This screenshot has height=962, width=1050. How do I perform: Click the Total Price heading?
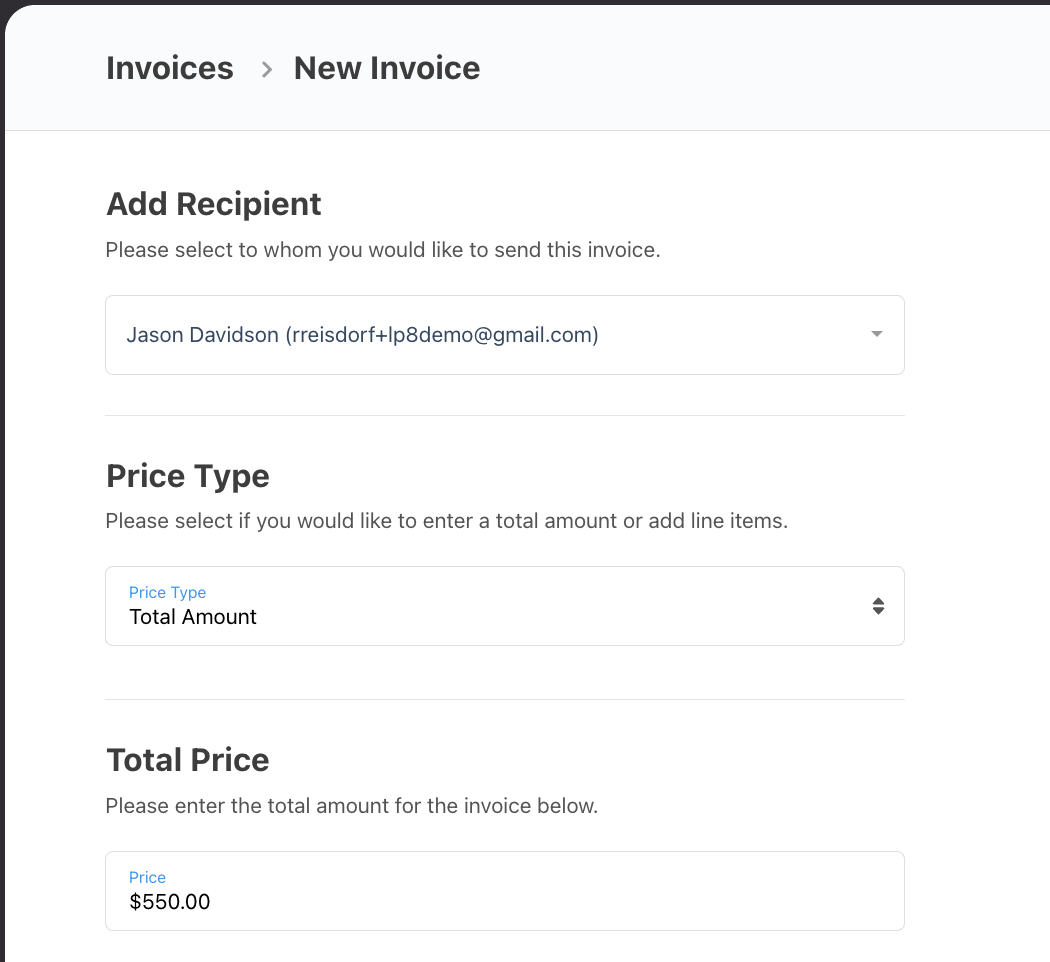187,760
